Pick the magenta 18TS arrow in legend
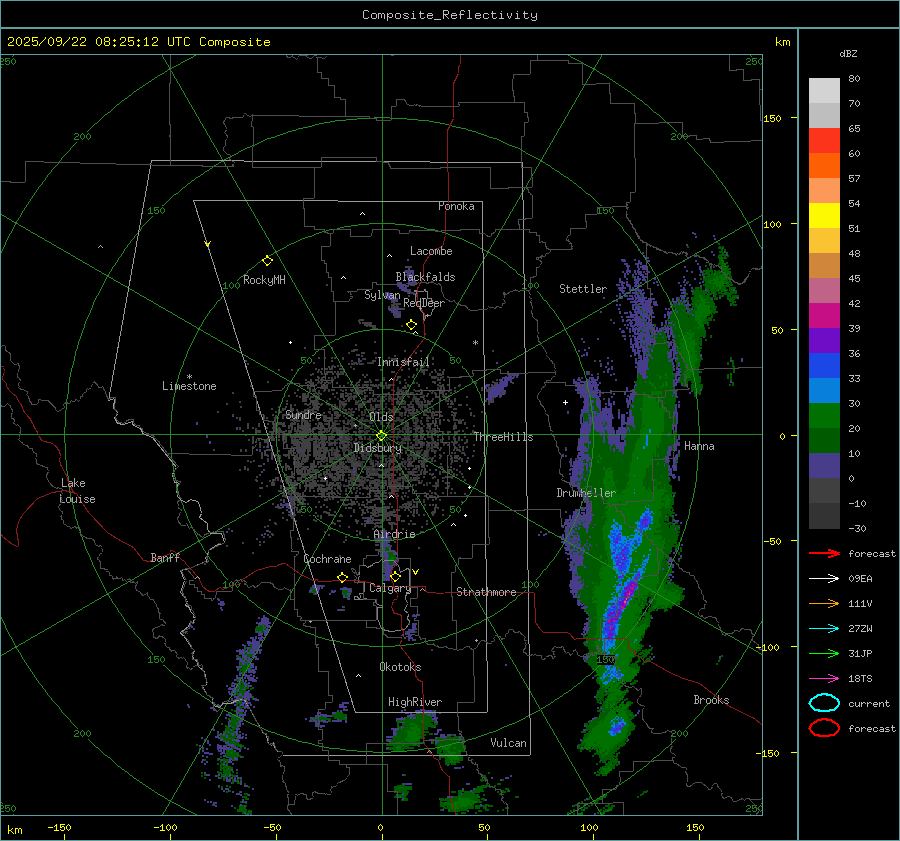900x841 pixels. (x=823, y=678)
